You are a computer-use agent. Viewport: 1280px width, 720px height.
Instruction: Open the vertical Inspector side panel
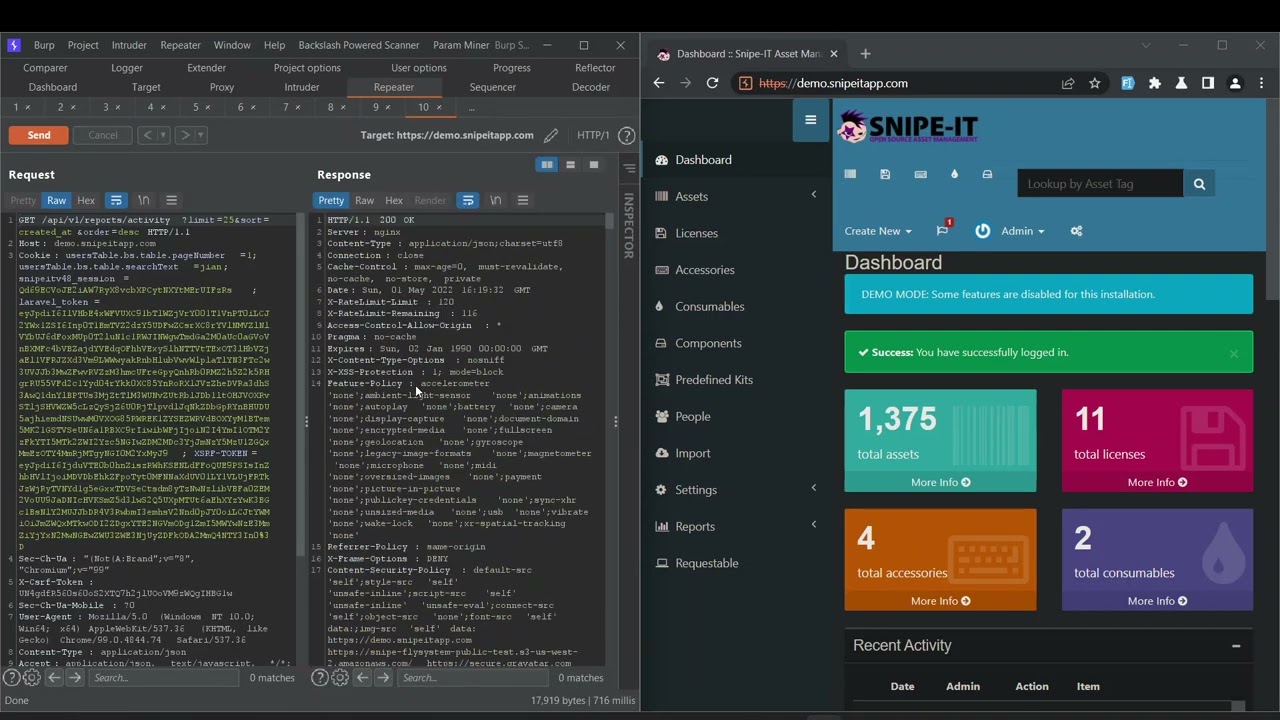point(629,226)
